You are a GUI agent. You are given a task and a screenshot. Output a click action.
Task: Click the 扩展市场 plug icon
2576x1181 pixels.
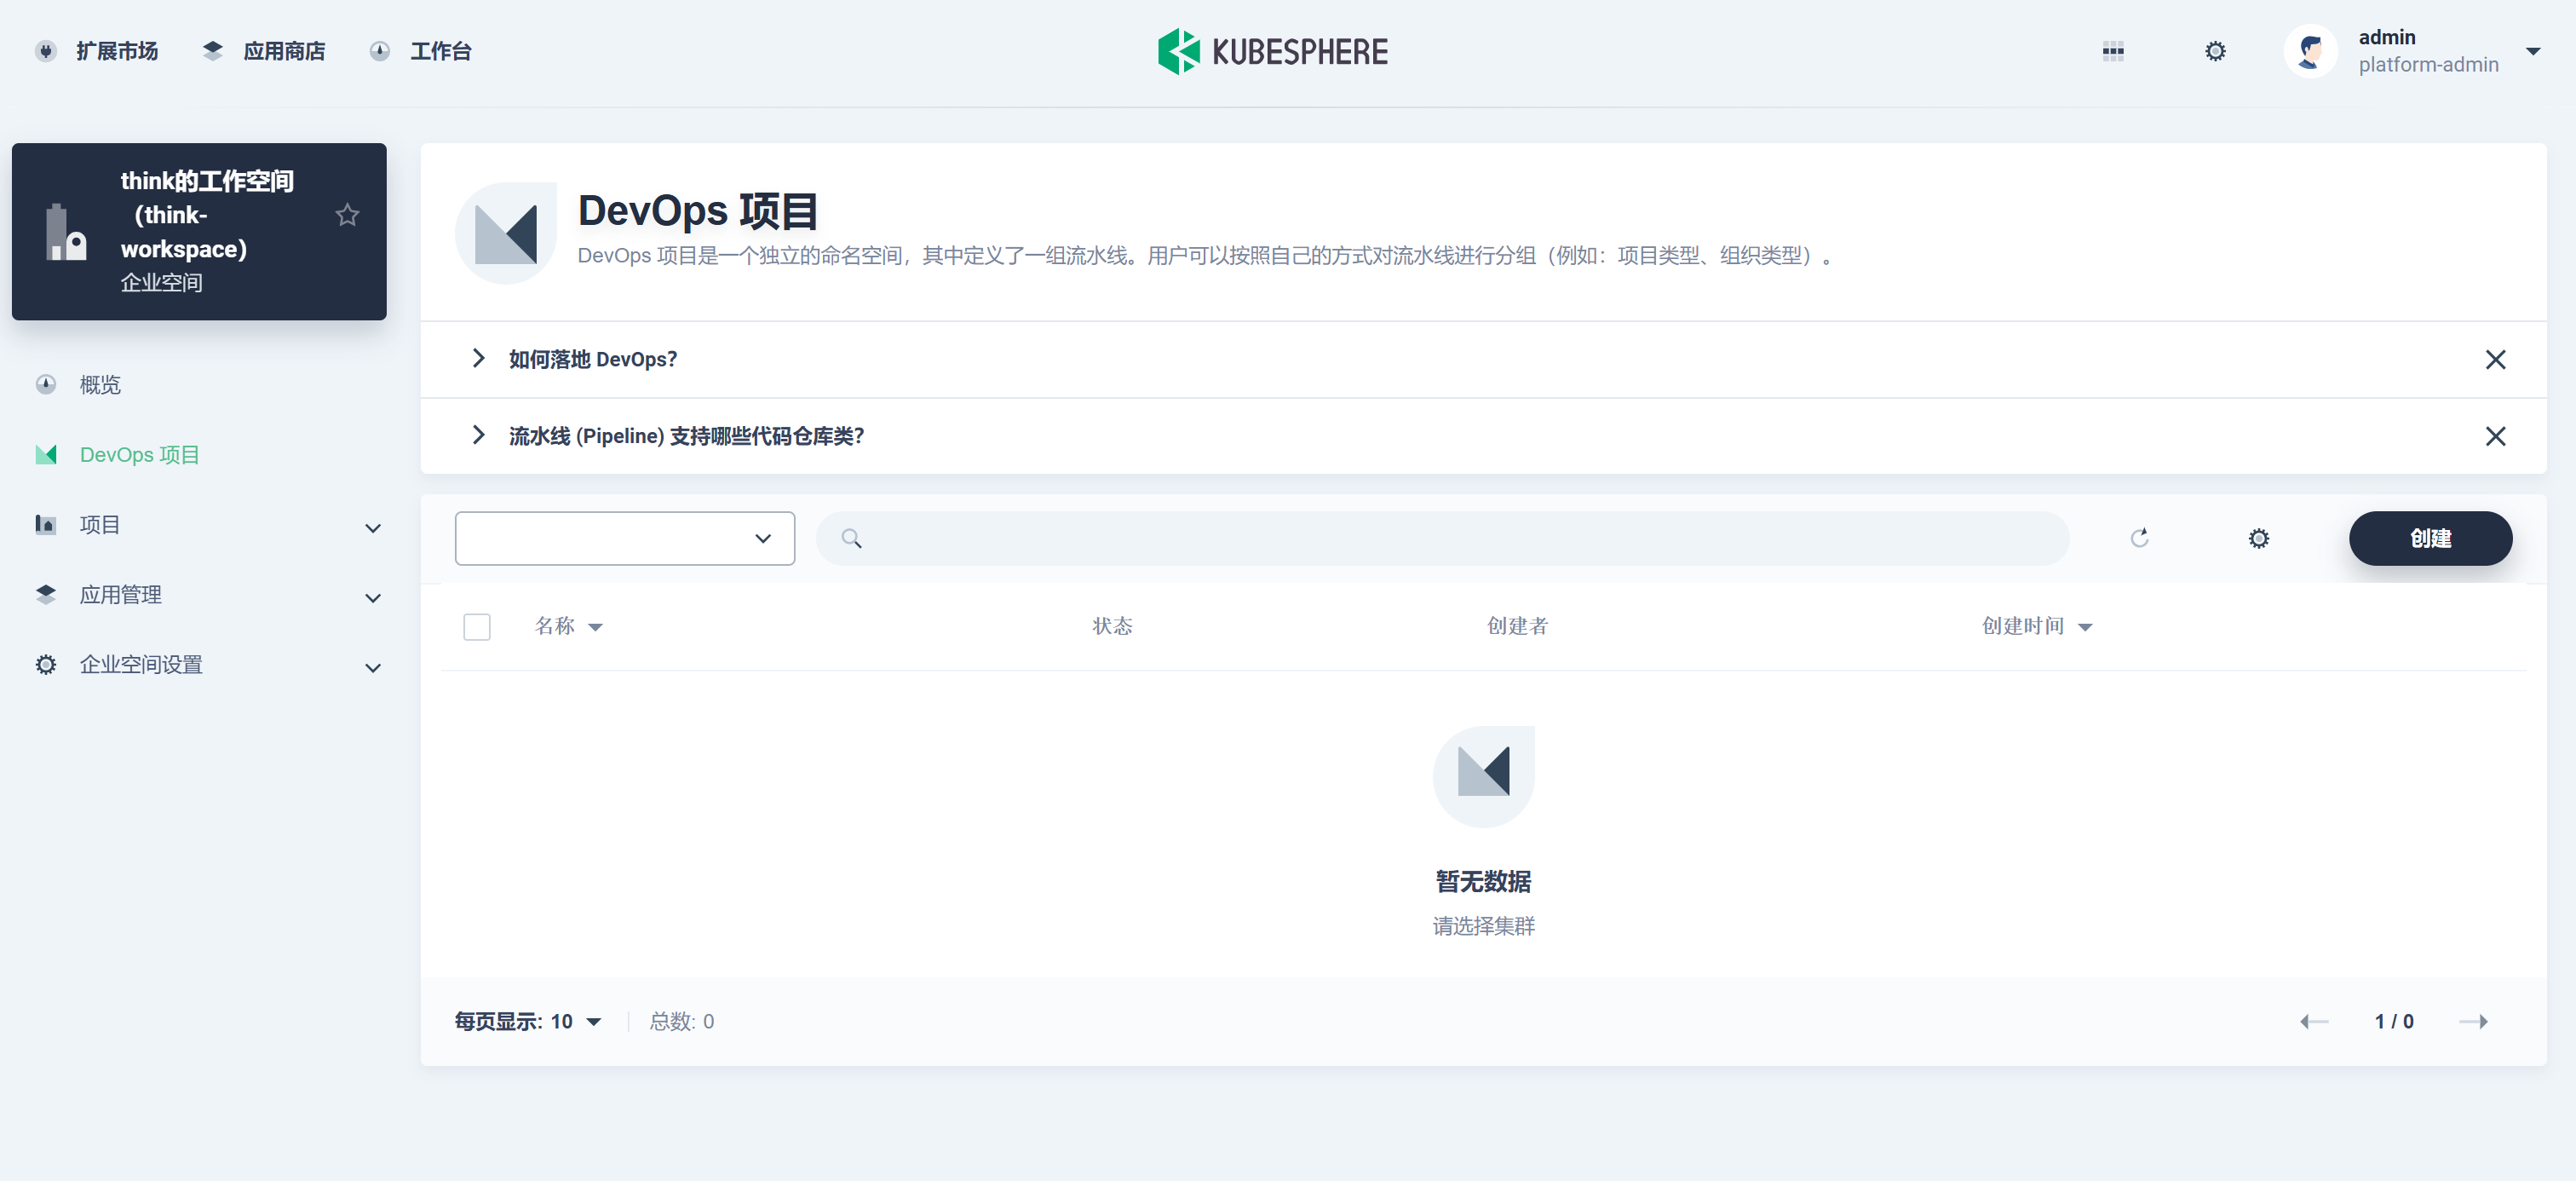click(x=46, y=51)
